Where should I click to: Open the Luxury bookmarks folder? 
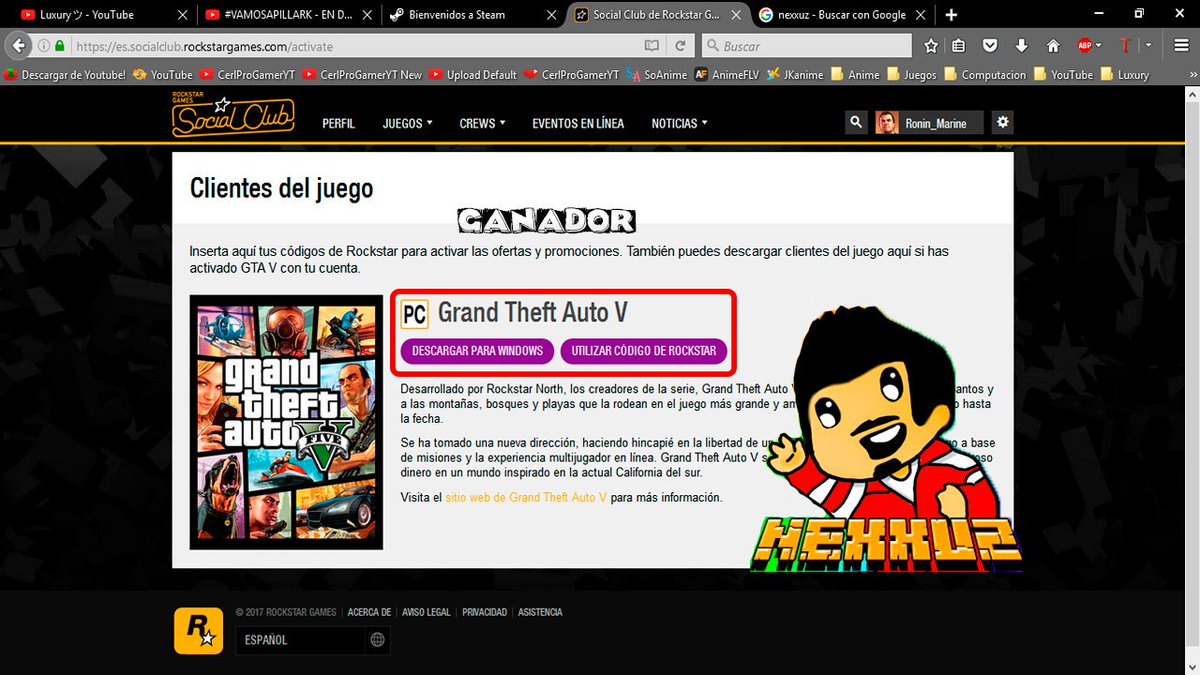click(x=1124, y=75)
